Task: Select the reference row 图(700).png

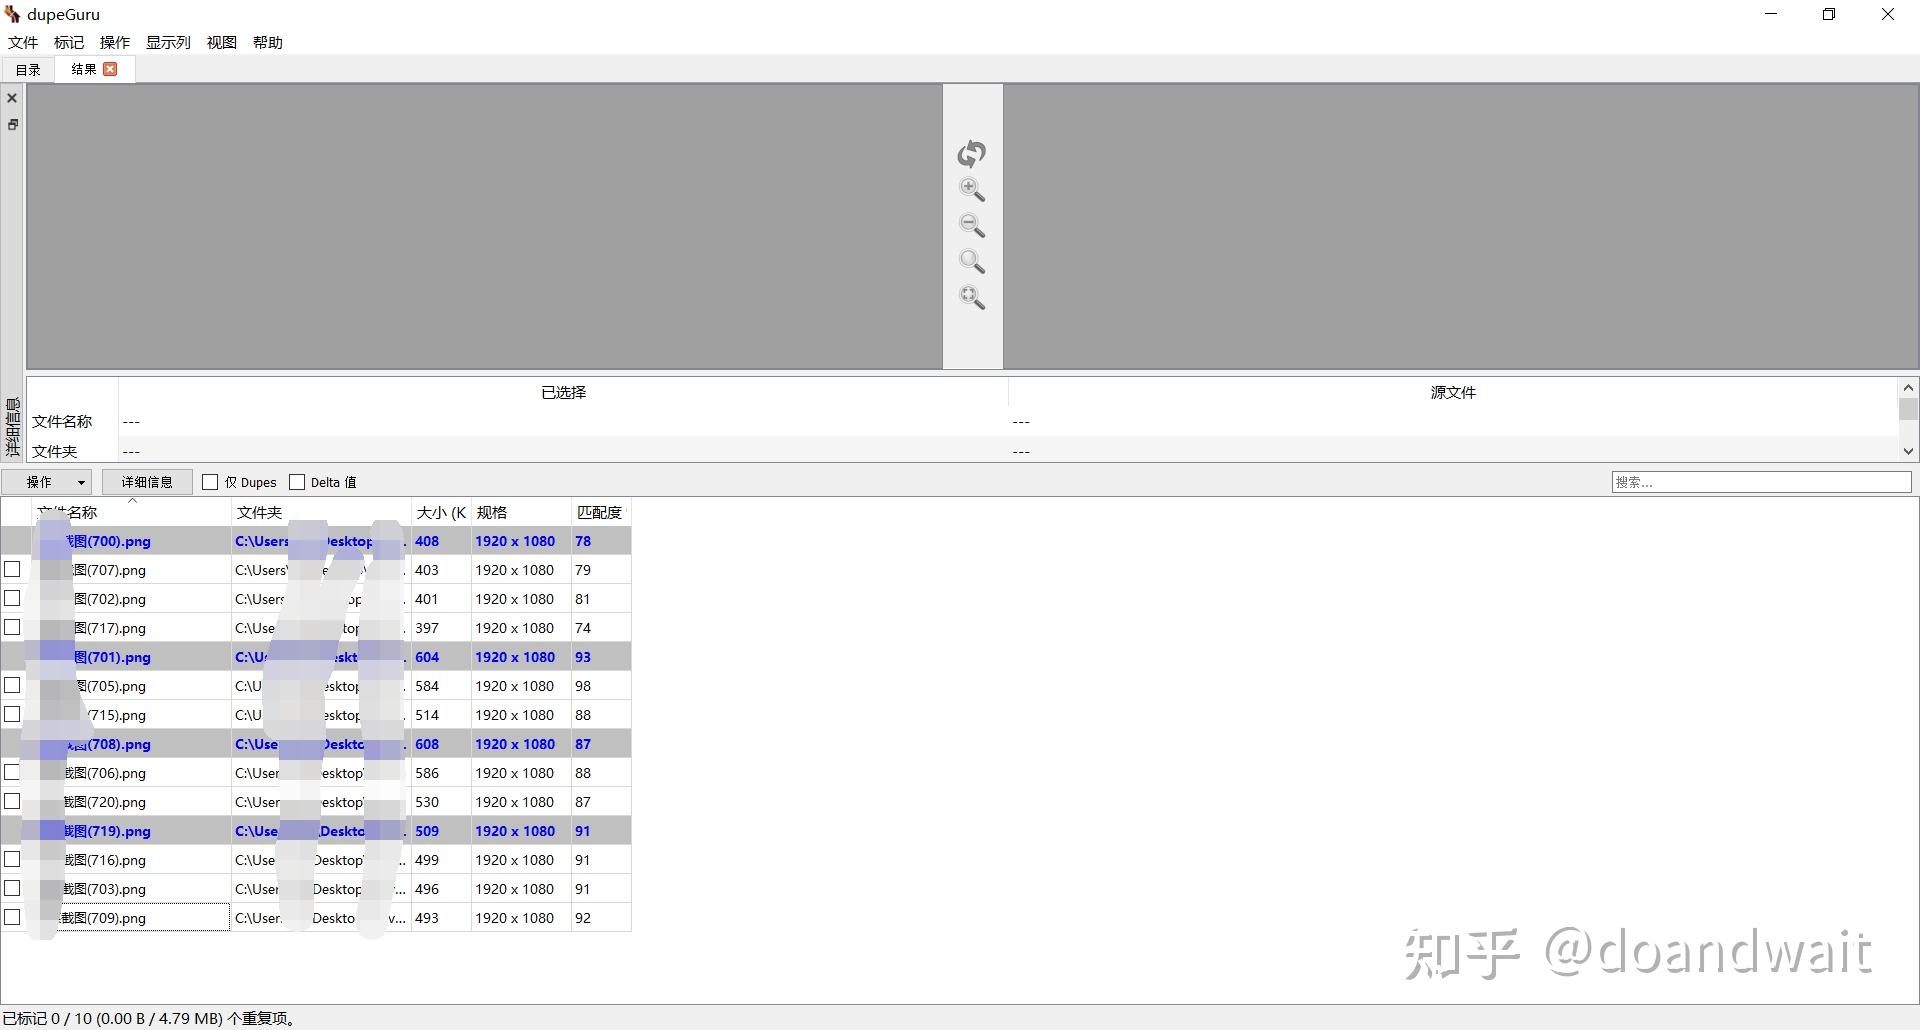Action: click(x=316, y=541)
